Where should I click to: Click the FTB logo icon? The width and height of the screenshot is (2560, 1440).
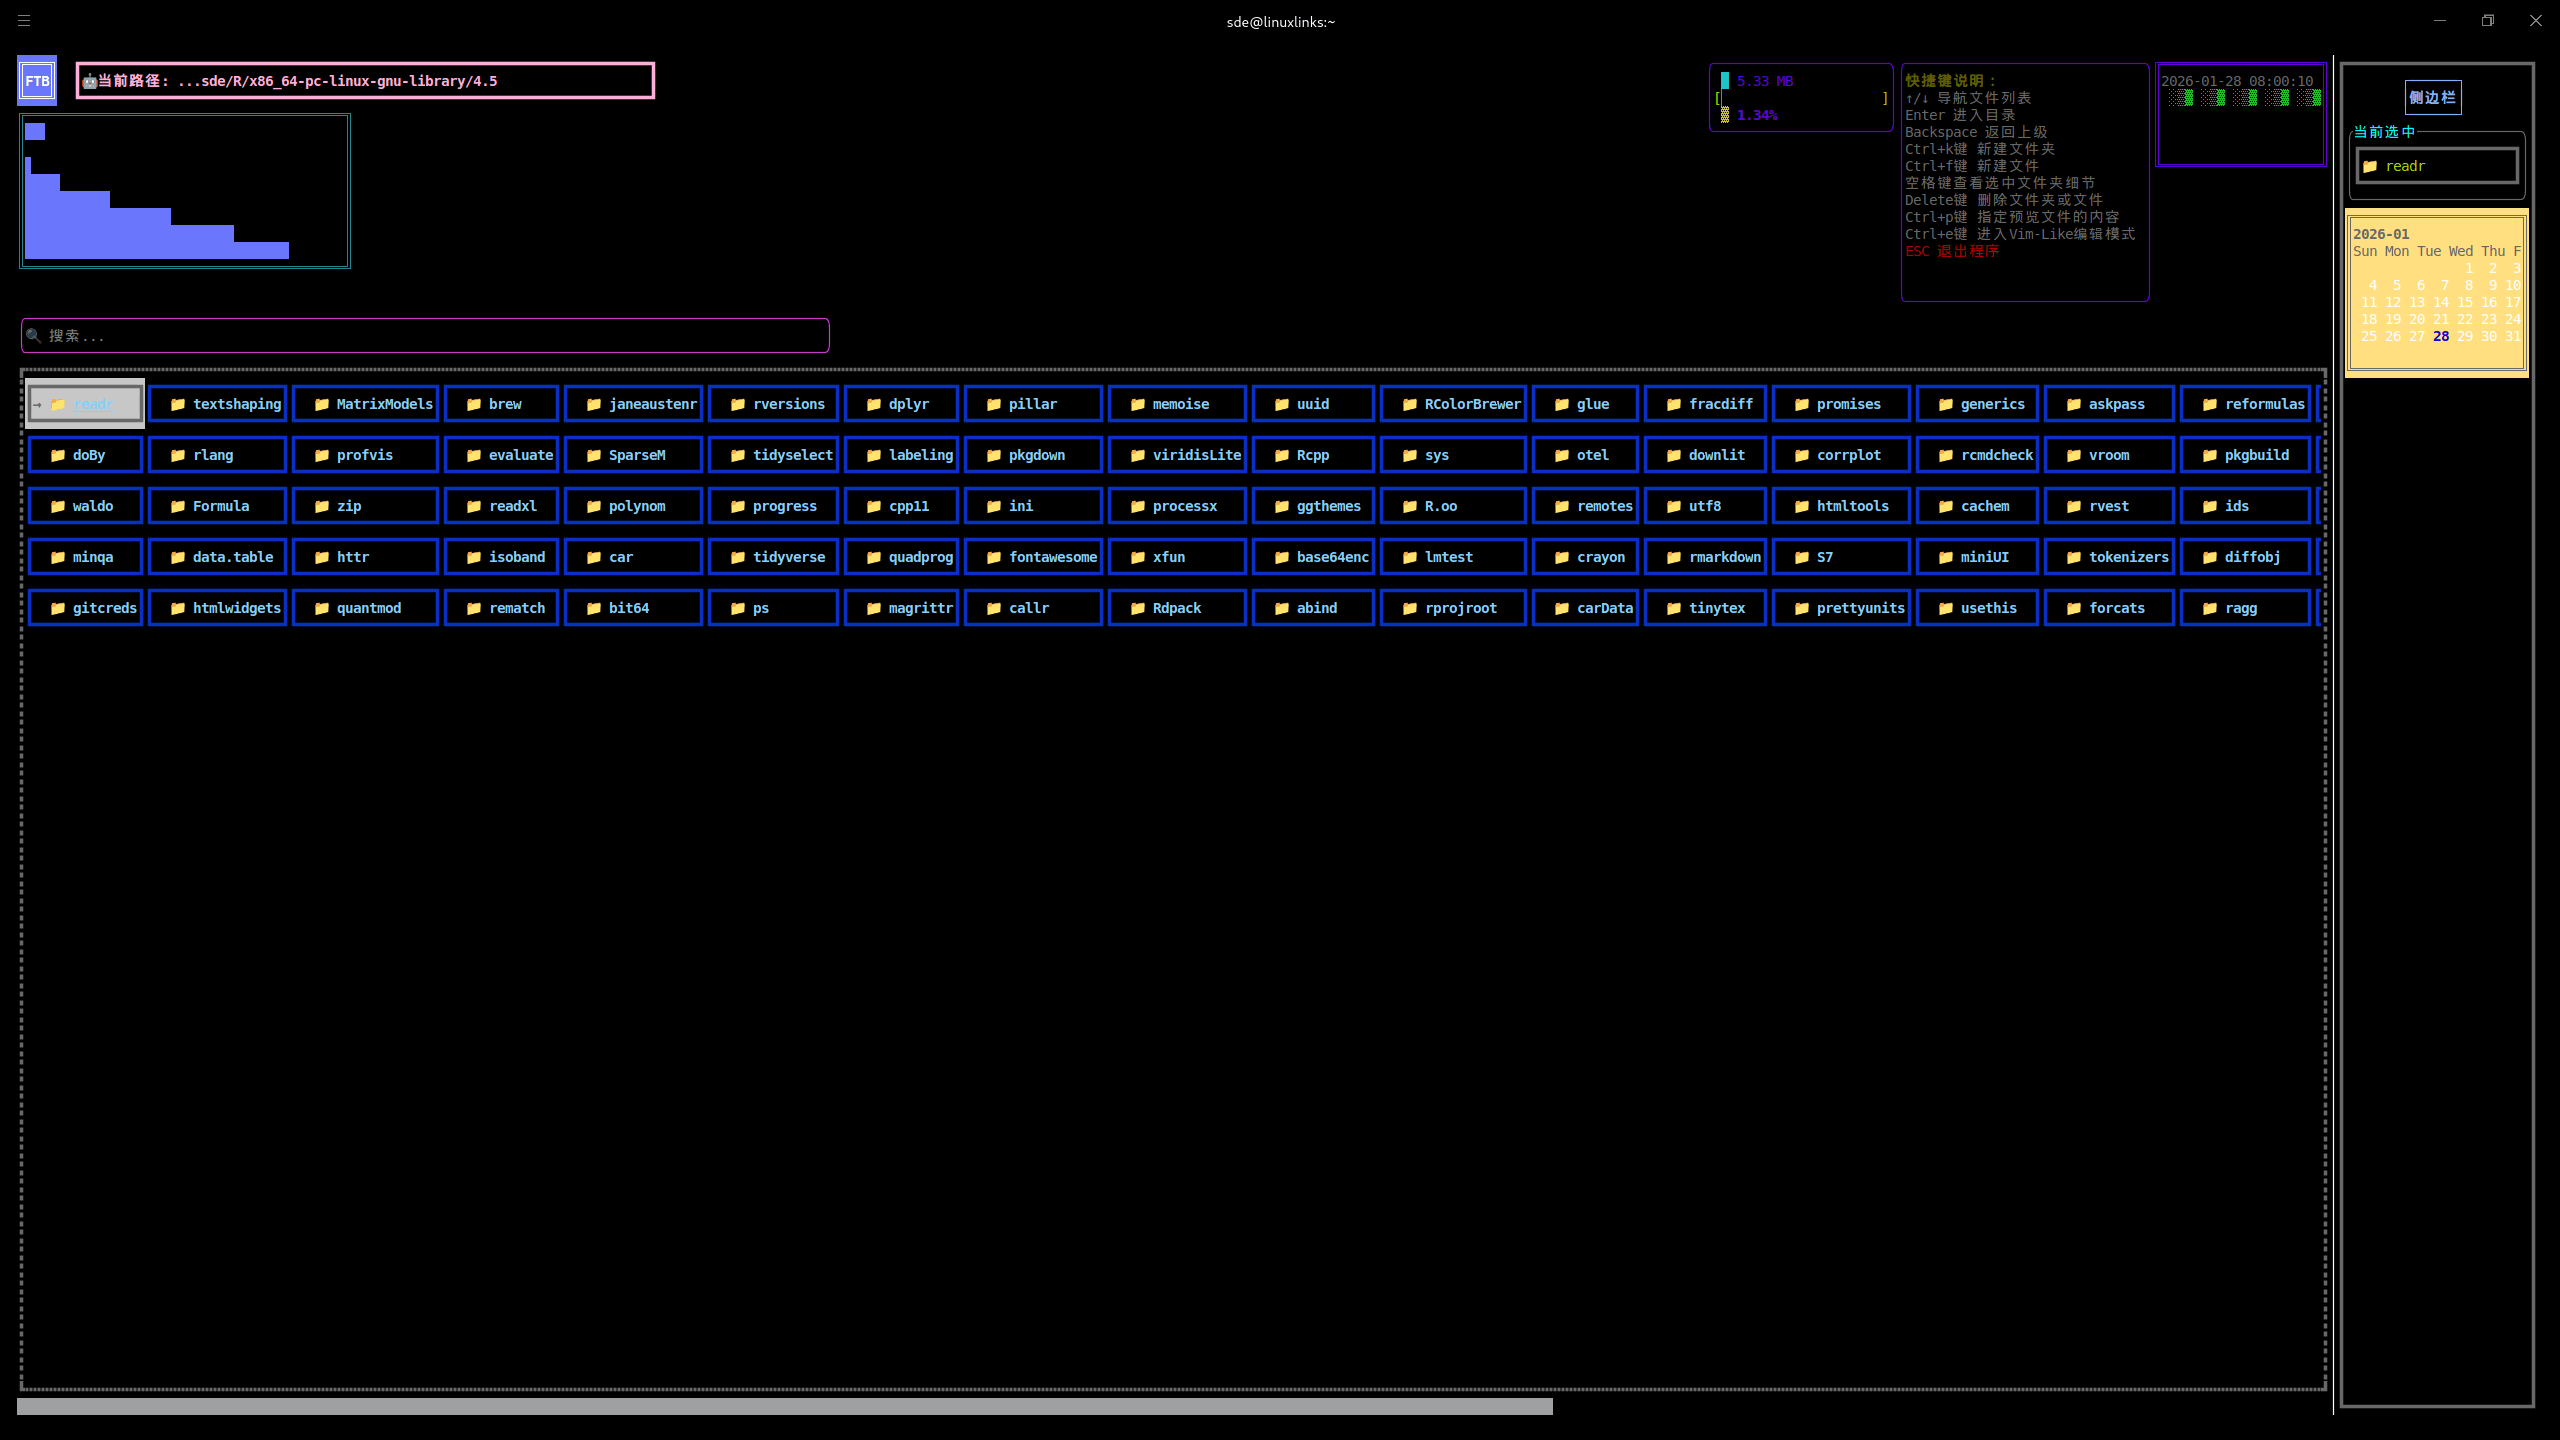[37, 81]
